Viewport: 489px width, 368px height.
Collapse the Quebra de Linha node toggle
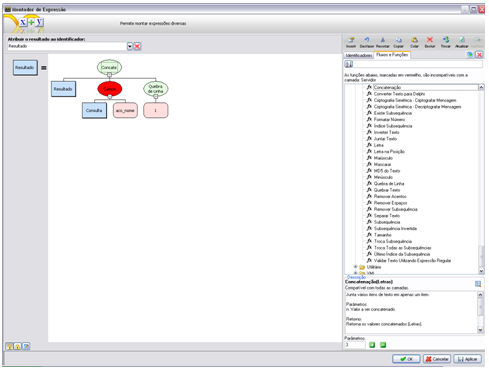pos(156,97)
